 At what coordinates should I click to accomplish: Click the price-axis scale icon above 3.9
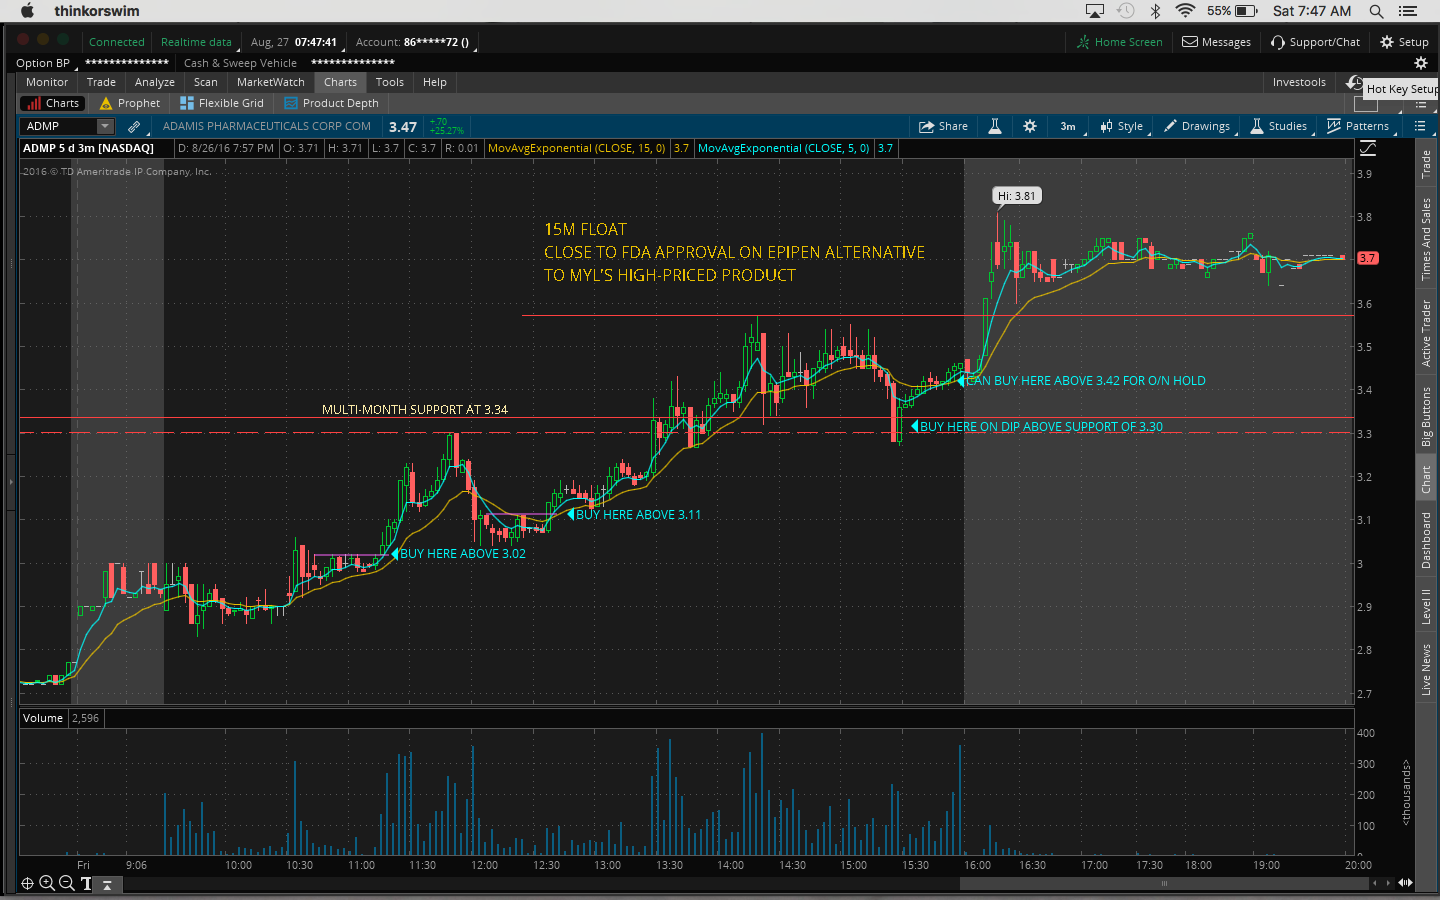[x=1368, y=148]
